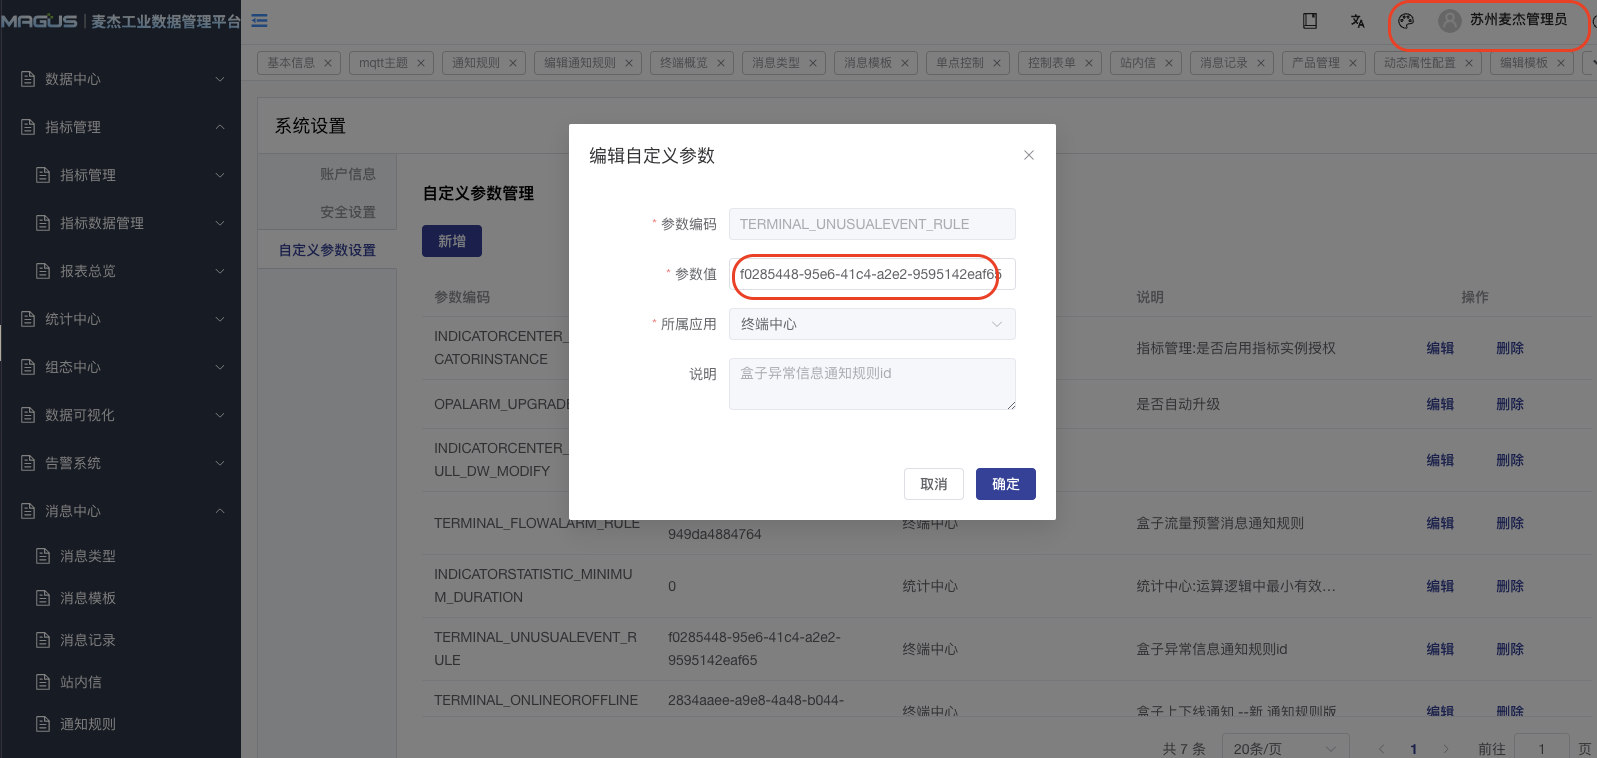Viewport: 1597px width, 758px height.
Task: Click 删除 for the OPALARM_UPGRADE row
Action: tap(1510, 404)
